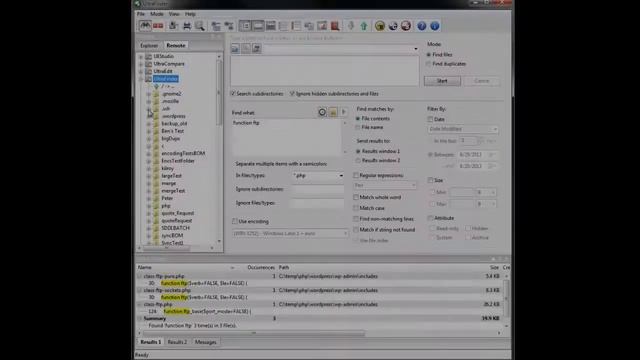Select the Find duplicates mode radio
Screen dimensions: 640x360
click(429, 64)
